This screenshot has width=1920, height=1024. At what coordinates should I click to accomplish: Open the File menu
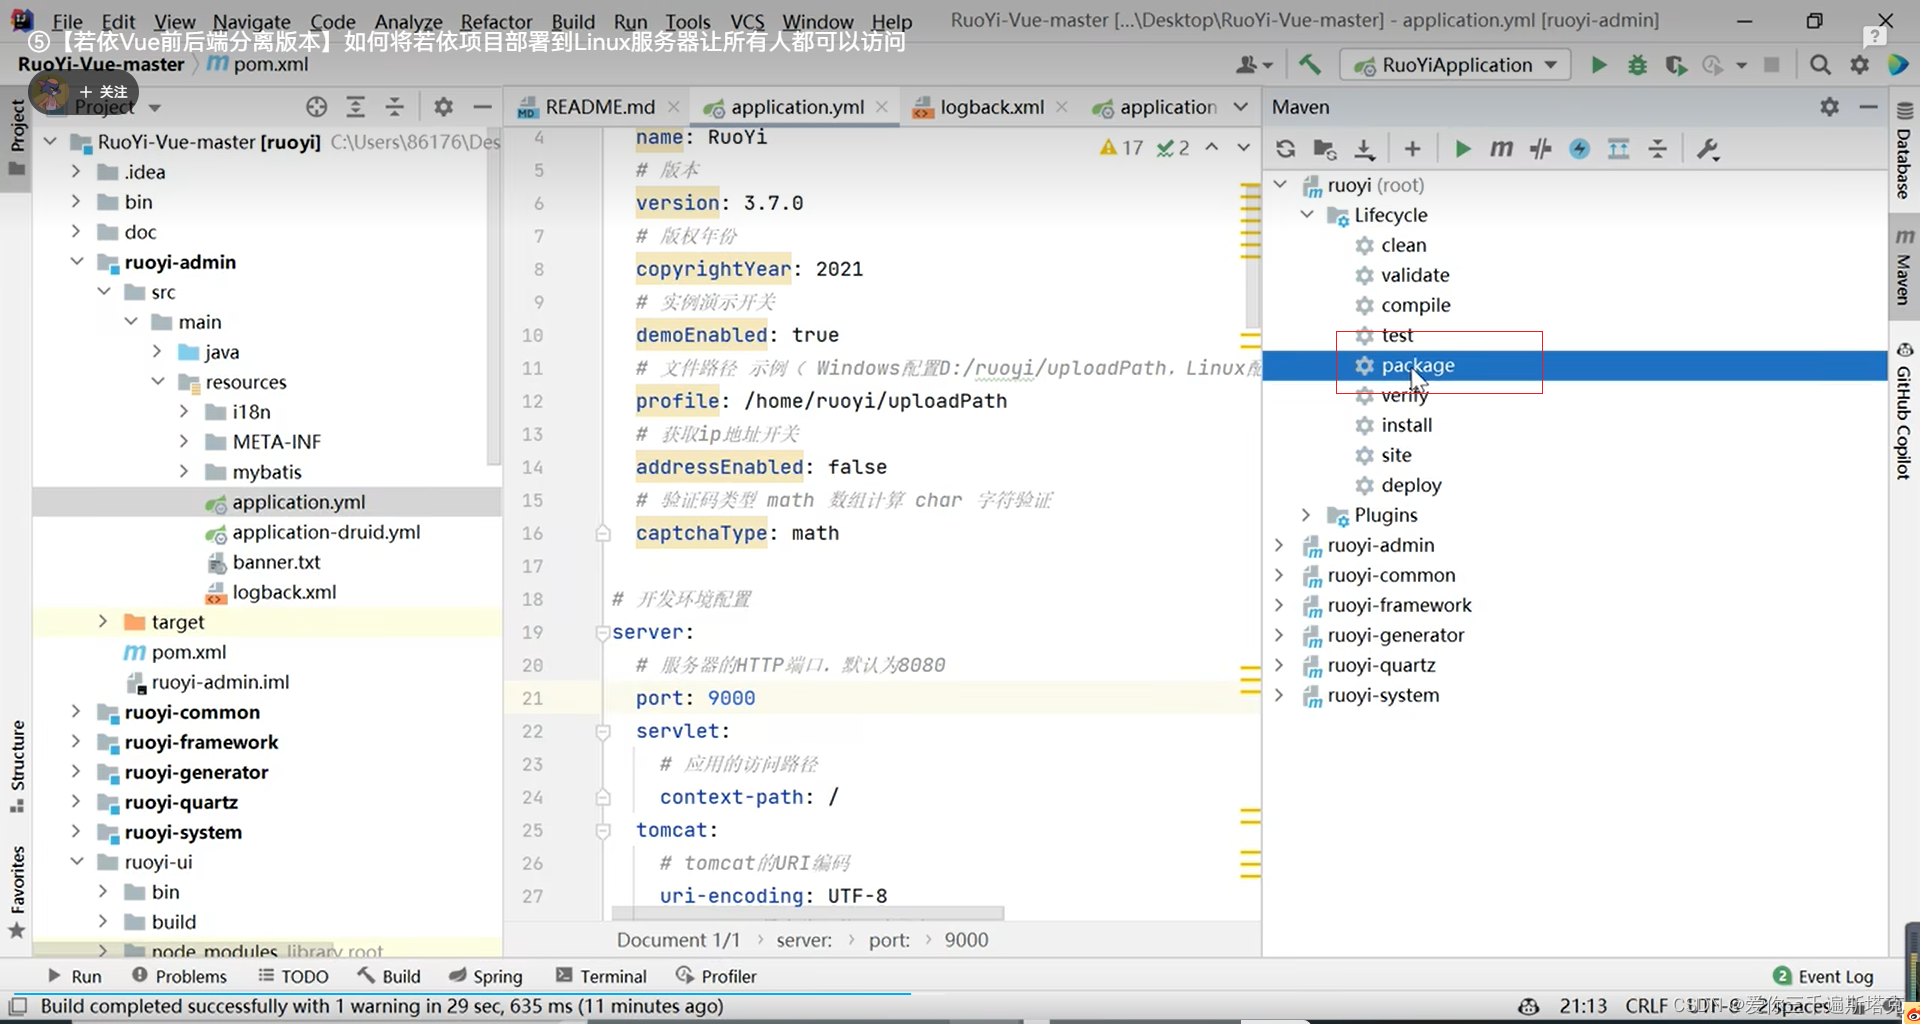67,21
